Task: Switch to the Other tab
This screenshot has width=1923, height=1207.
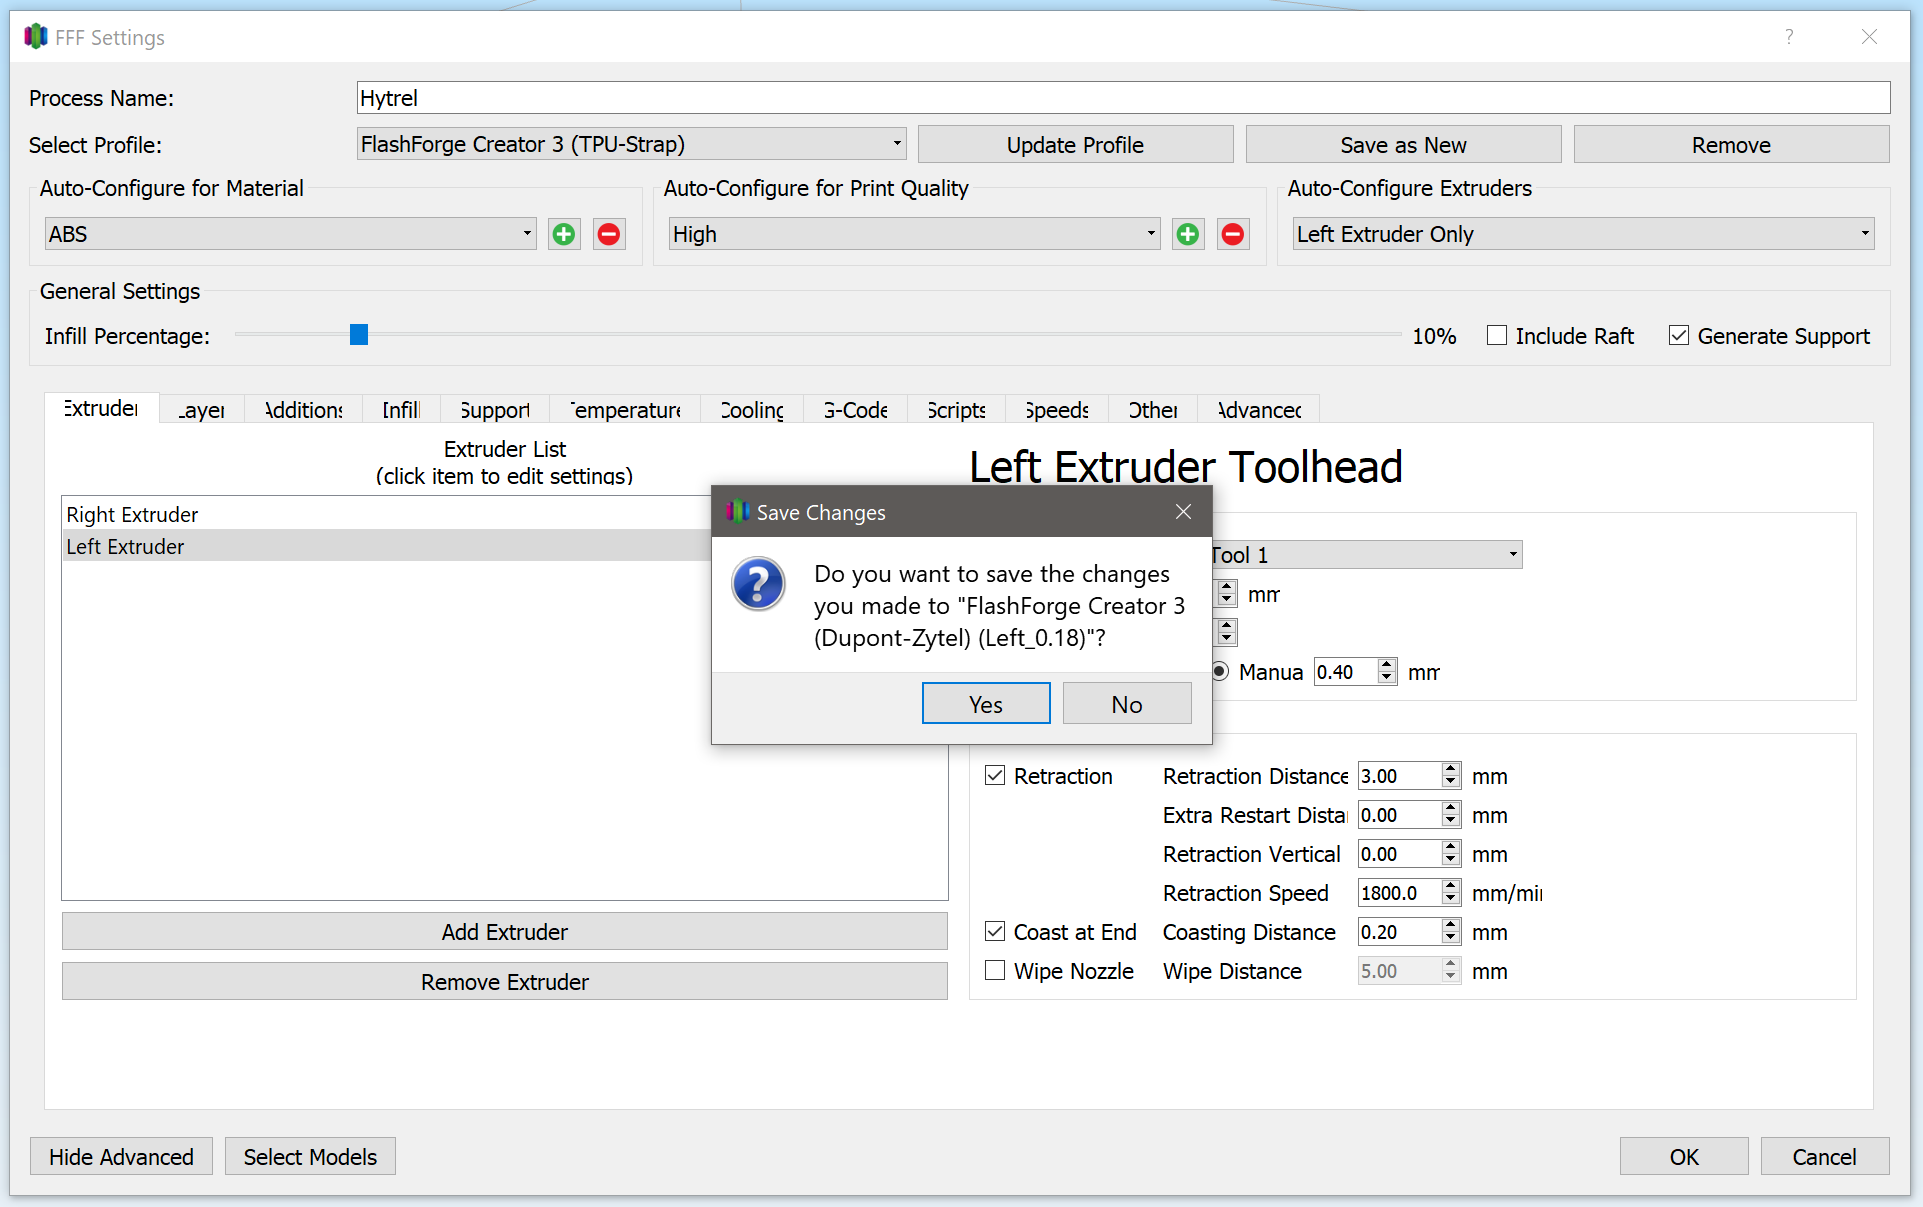Action: click(1153, 410)
